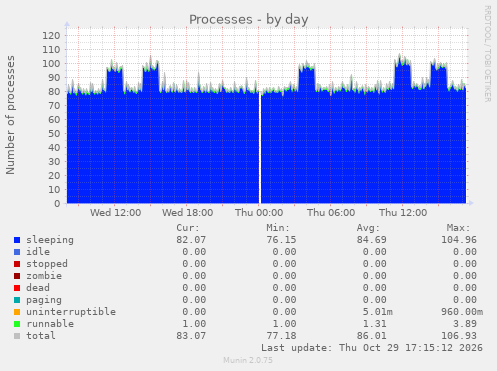Click uninterruptible average value 5.01m

(x=378, y=312)
